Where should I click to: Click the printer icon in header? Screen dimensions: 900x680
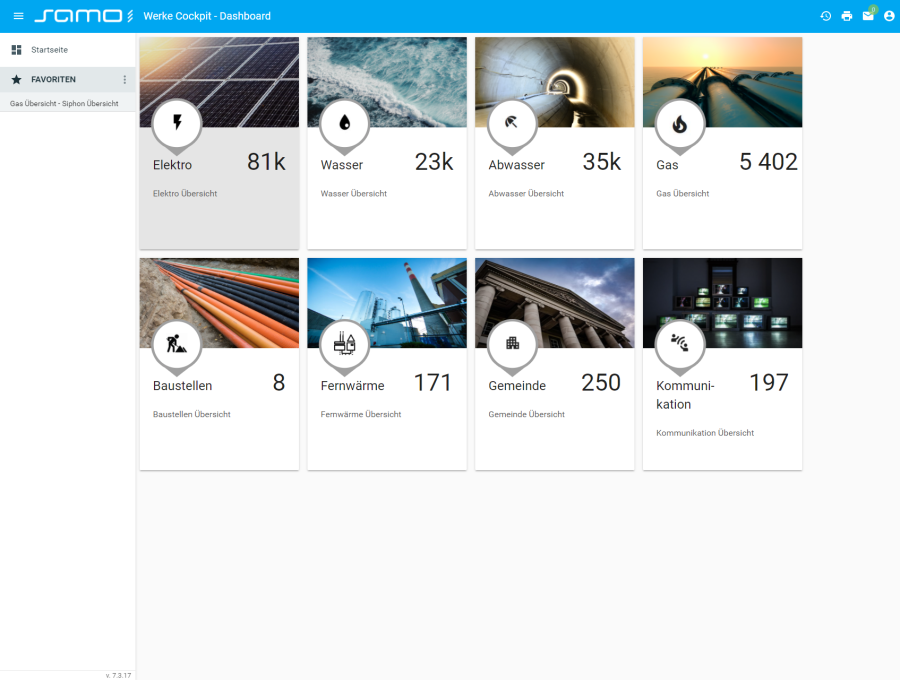pos(847,16)
